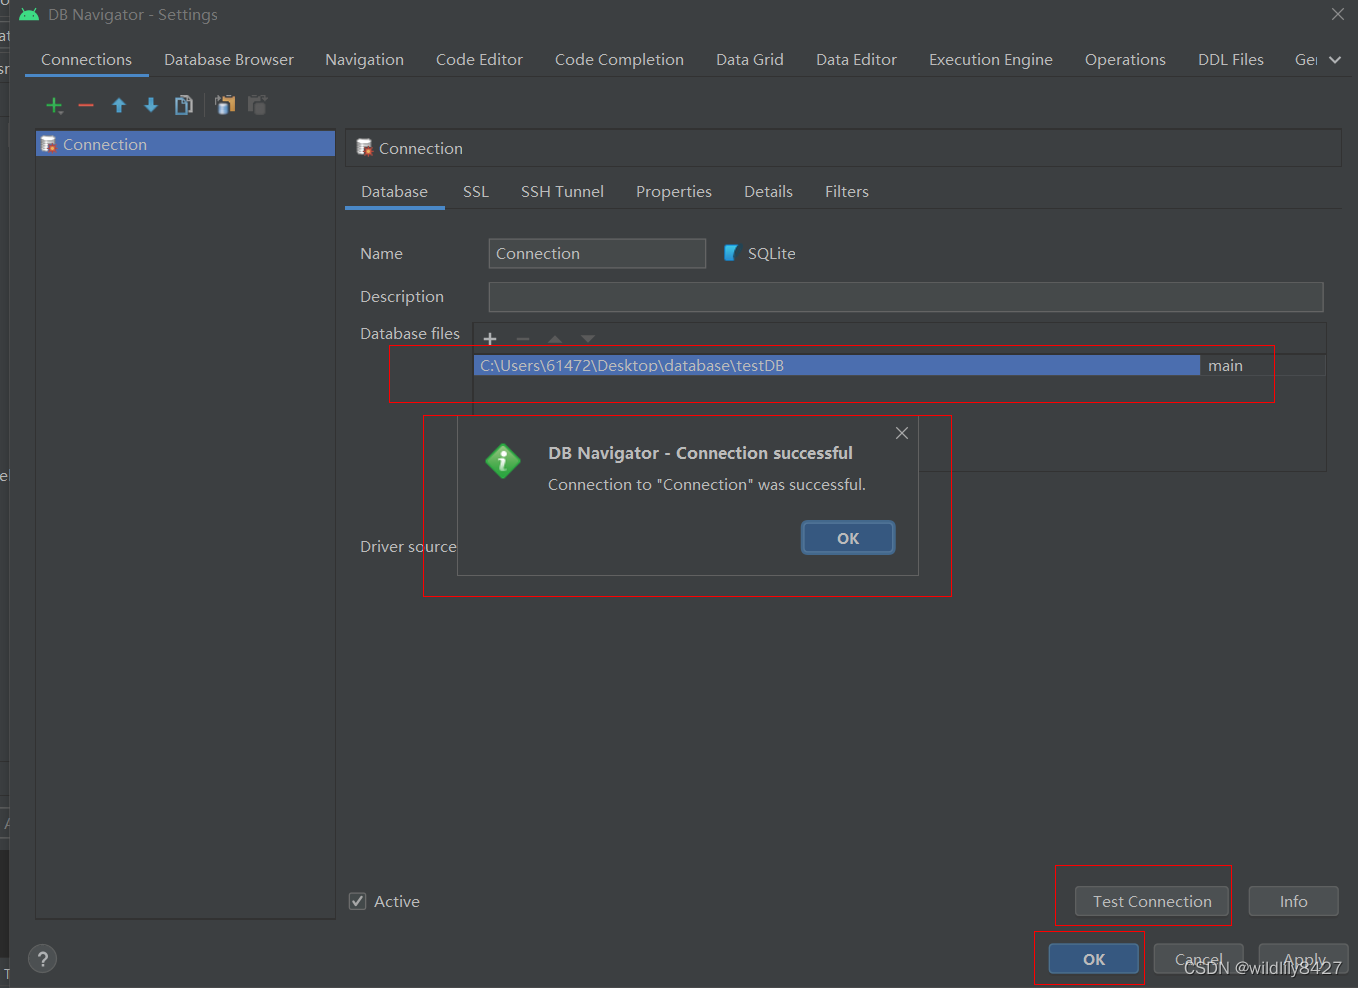Image resolution: width=1358 pixels, height=988 pixels.
Task: Move database file up arrow
Action: pos(555,339)
